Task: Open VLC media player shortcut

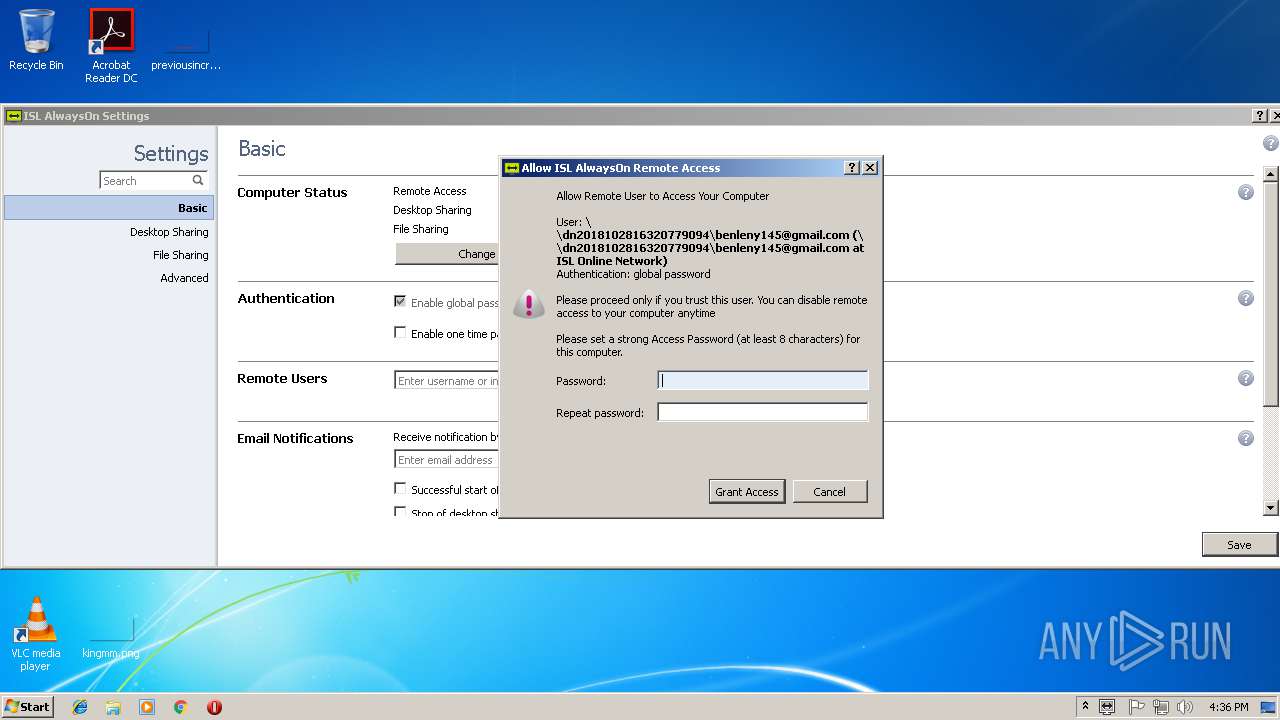Action: (36, 634)
